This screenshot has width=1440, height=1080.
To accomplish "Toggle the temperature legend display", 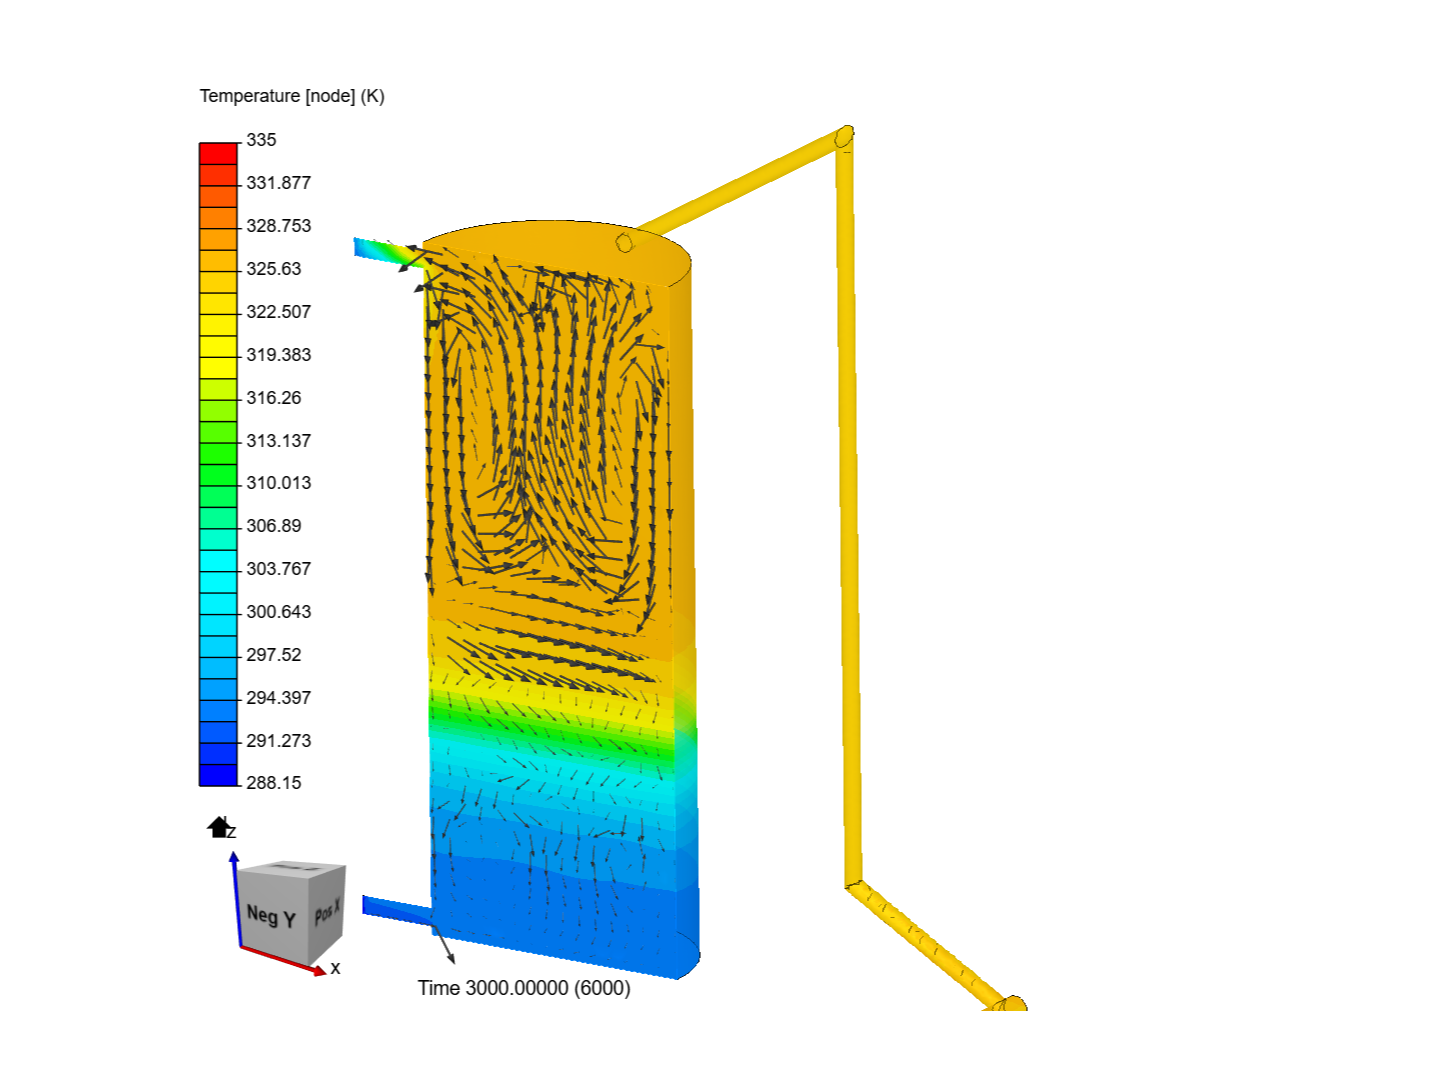I will 218,460.
